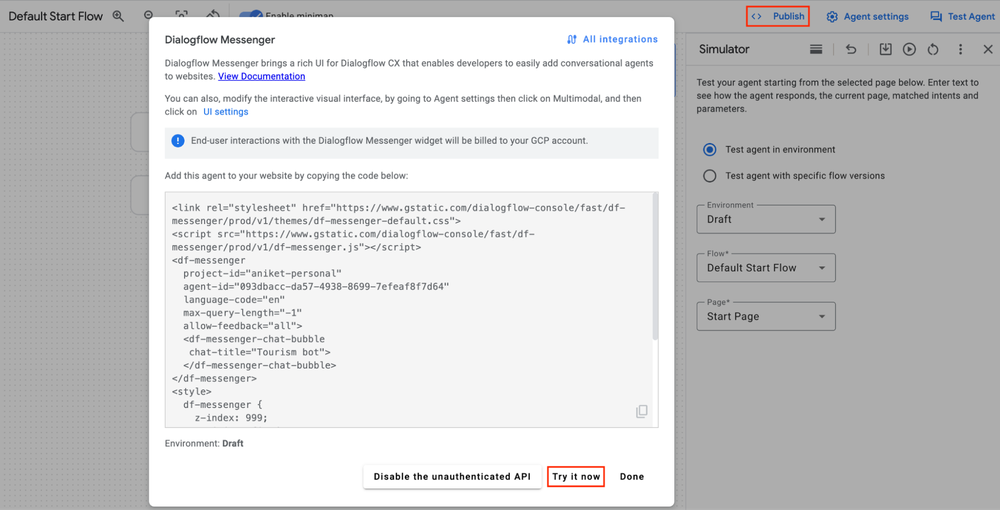Click the Test Agent chat icon
The height and width of the screenshot is (510, 1000).
tap(936, 17)
